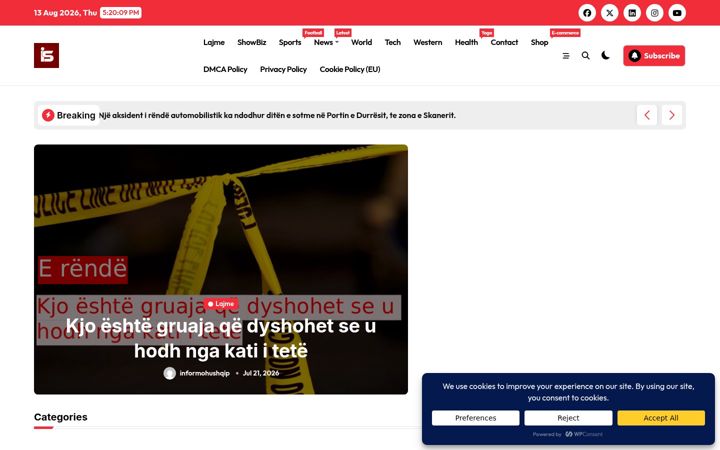The image size is (720, 450).
Task: Open the hamburger off-canvas menu
Action: click(566, 56)
